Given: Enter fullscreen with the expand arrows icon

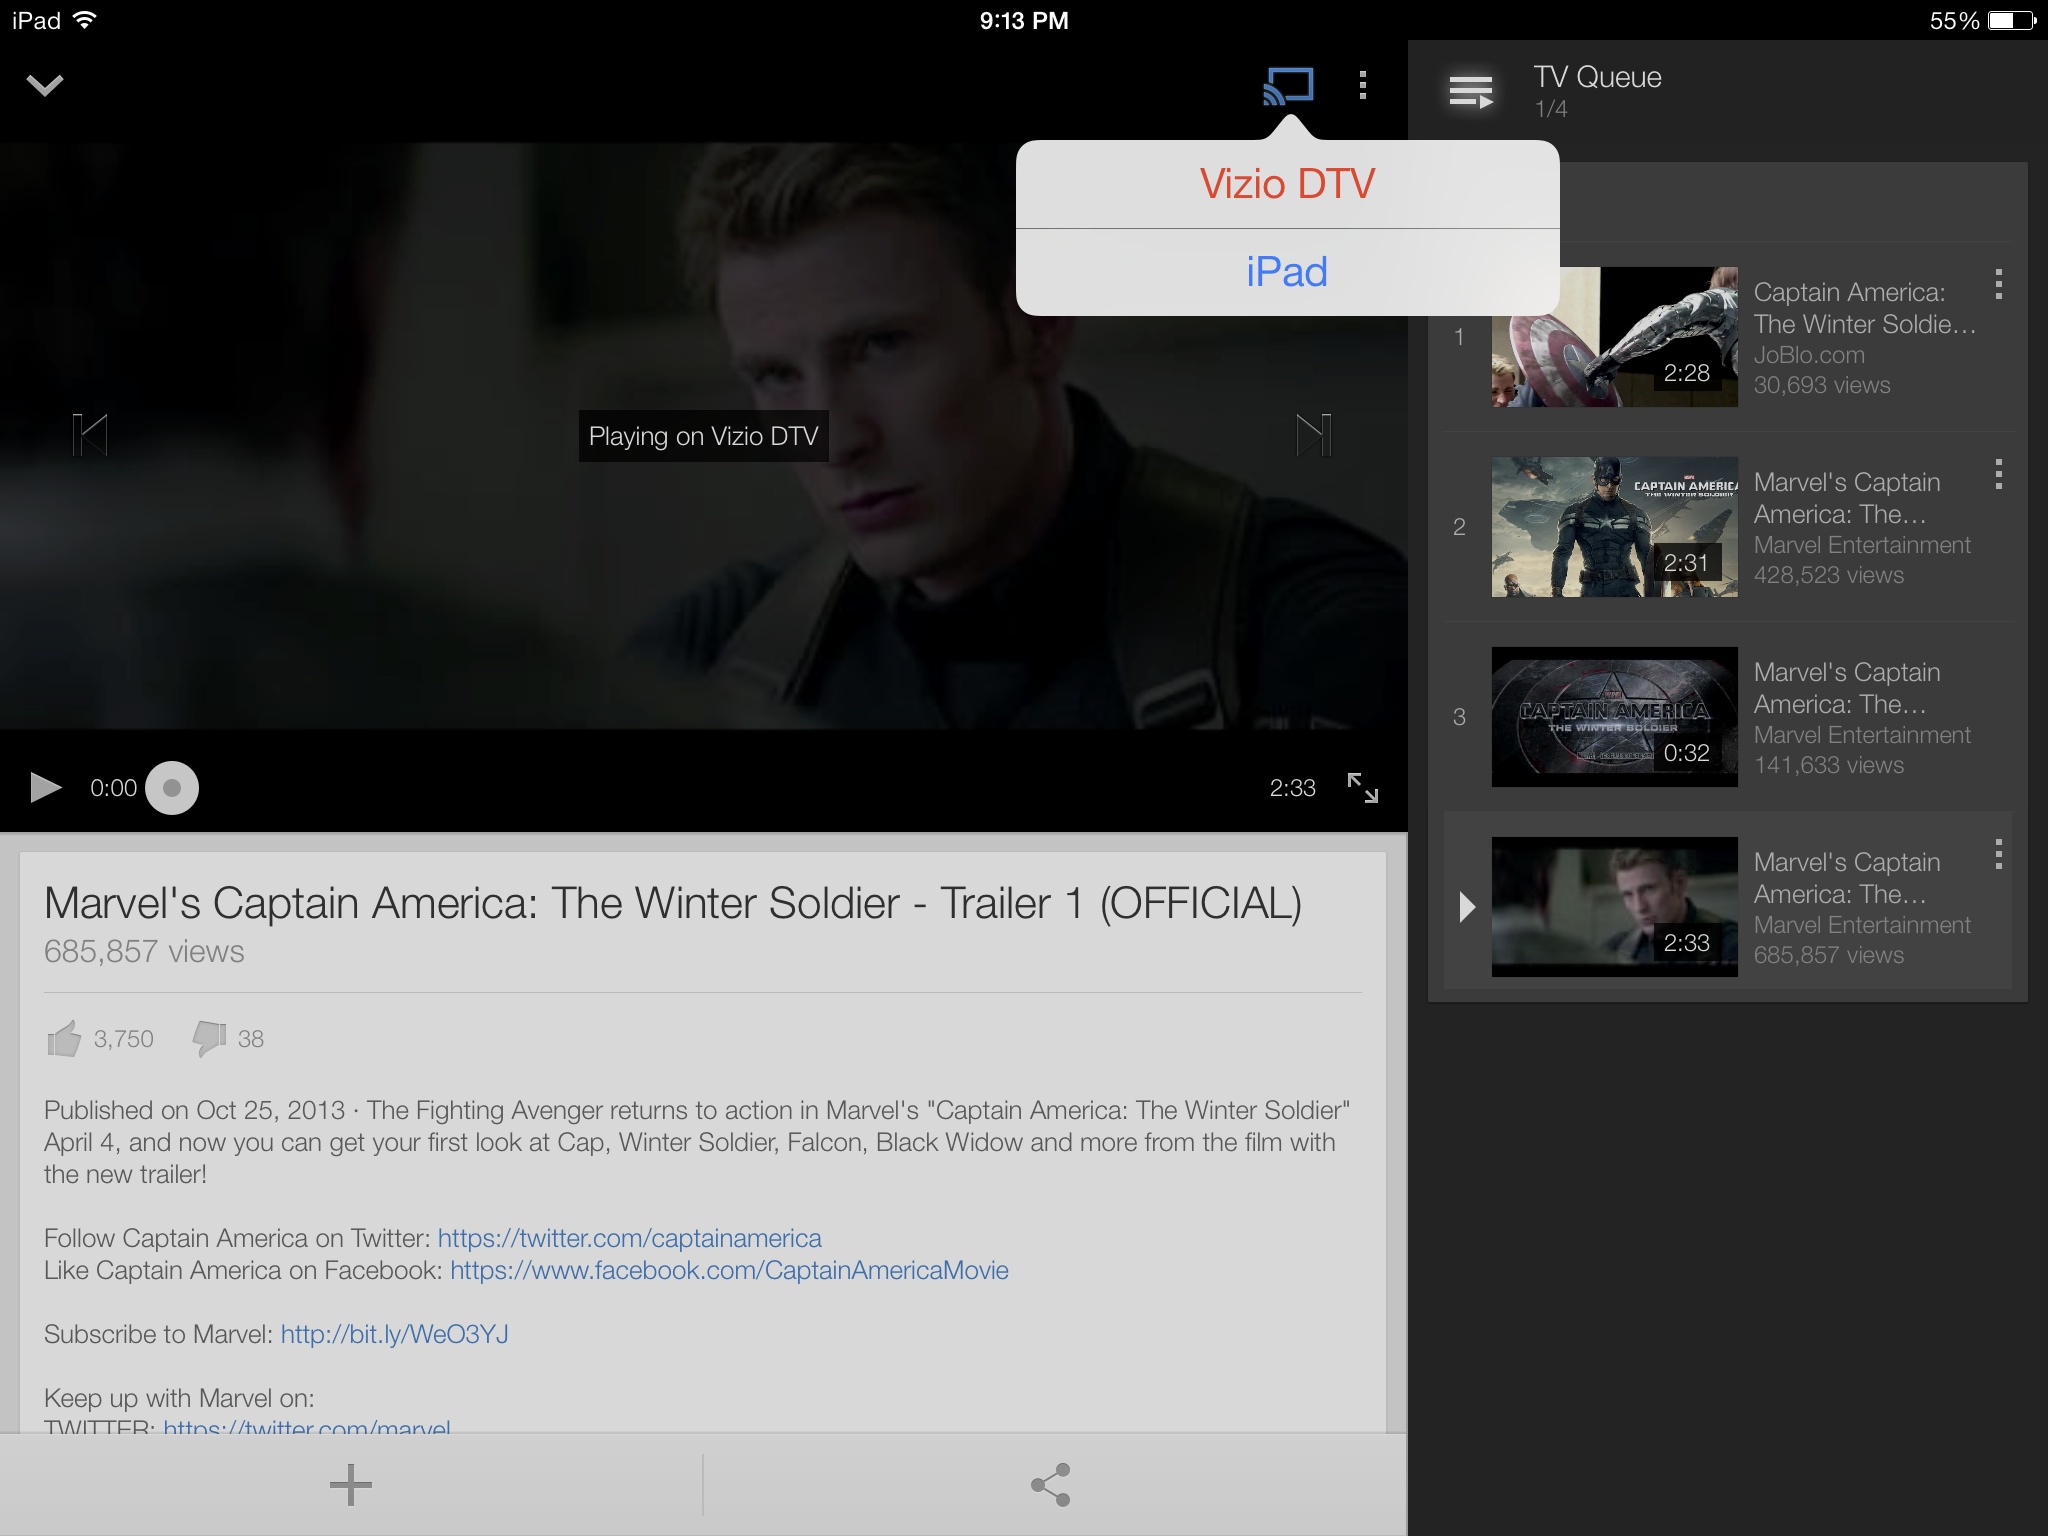Looking at the screenshot, I should coord(1362,788).
